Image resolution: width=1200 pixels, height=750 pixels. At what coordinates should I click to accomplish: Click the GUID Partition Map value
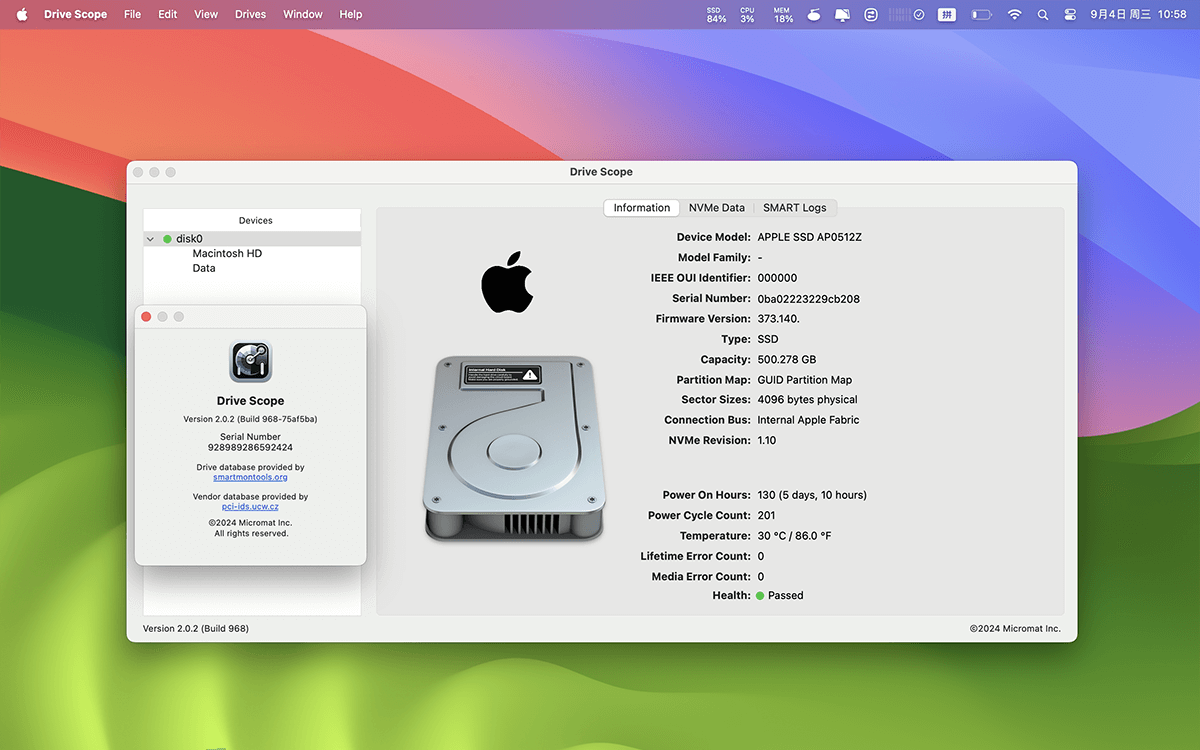(805, 380)
